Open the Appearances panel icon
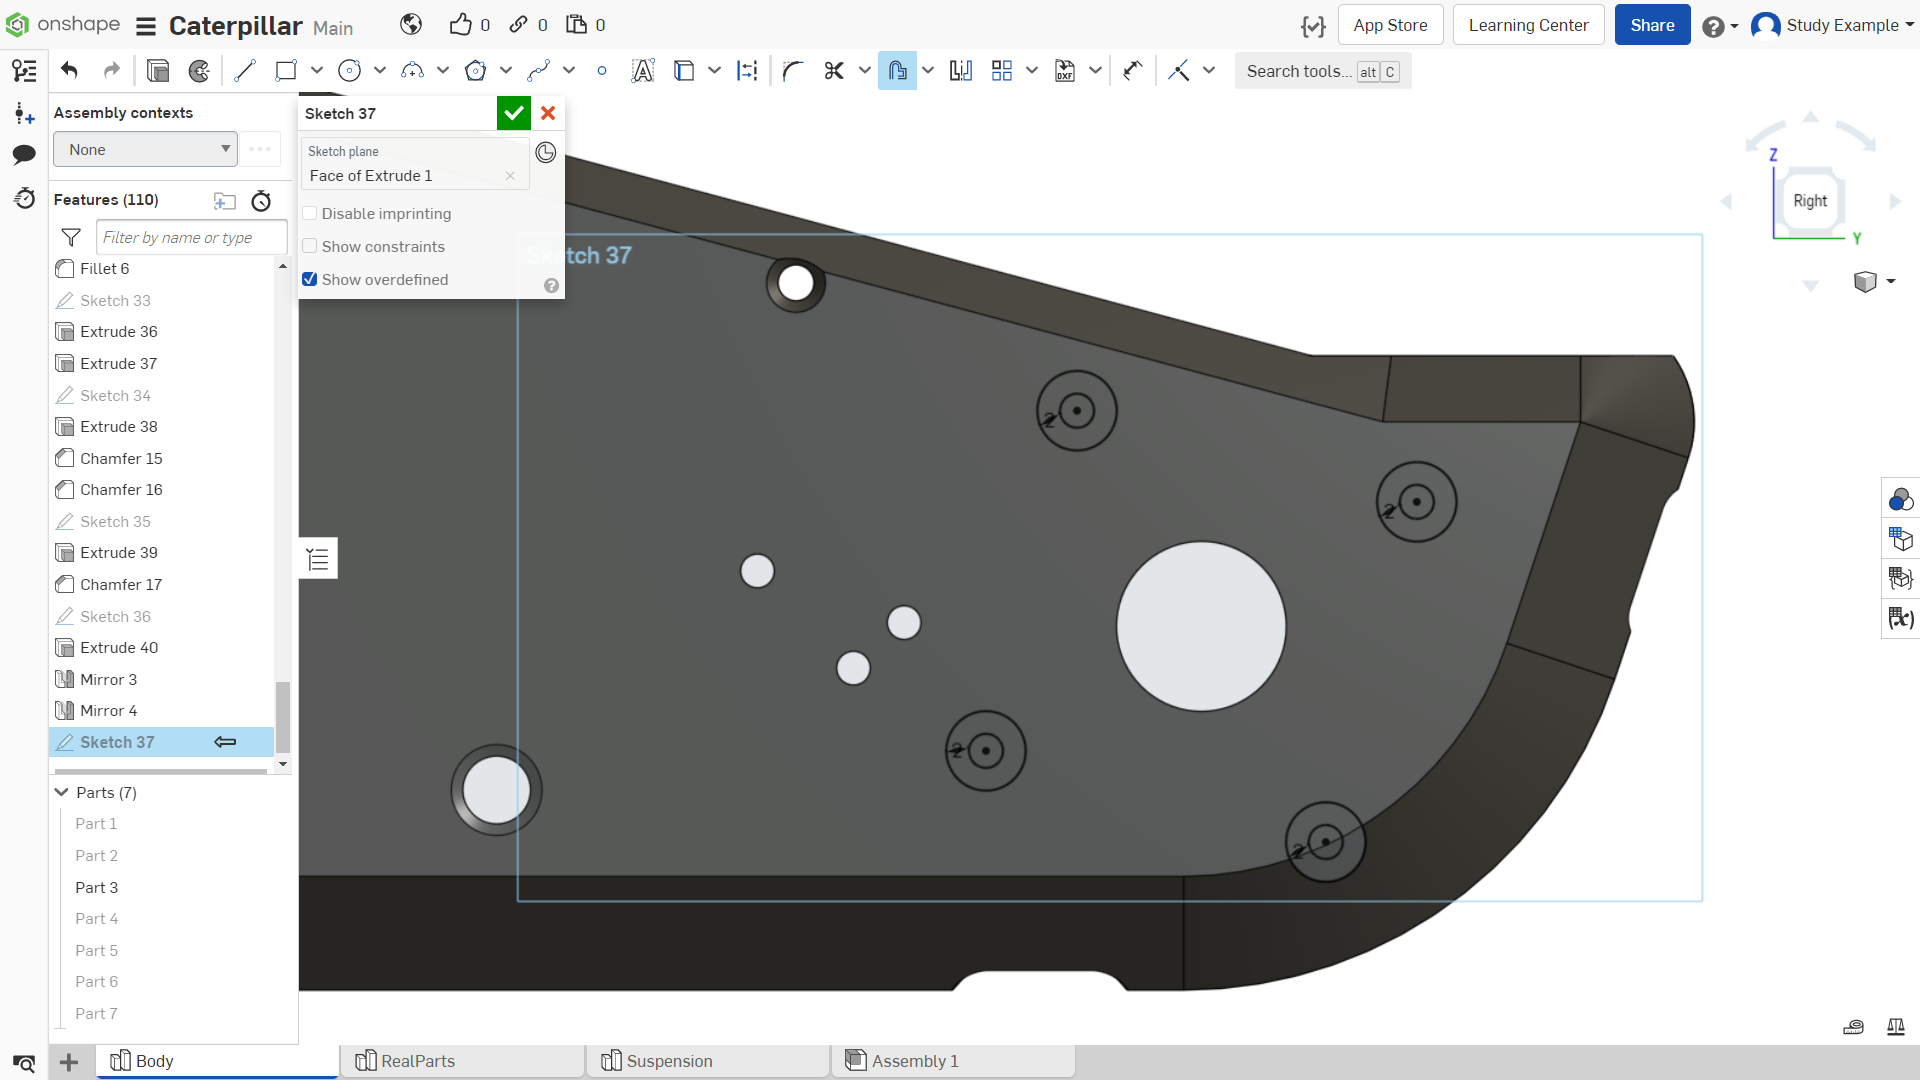Image resolution: width=1920 pixels, height=1080 pixels. click(1900, 499)
